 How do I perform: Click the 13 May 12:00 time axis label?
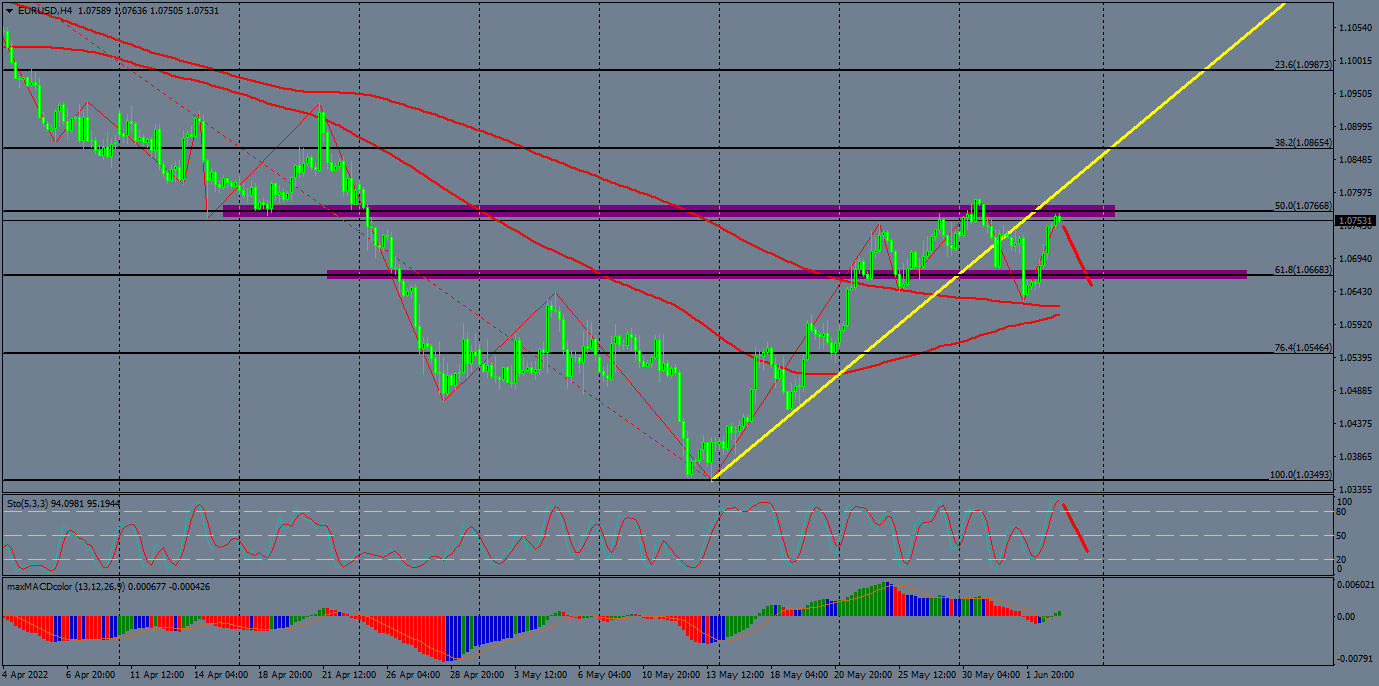[x=734, y=675]
